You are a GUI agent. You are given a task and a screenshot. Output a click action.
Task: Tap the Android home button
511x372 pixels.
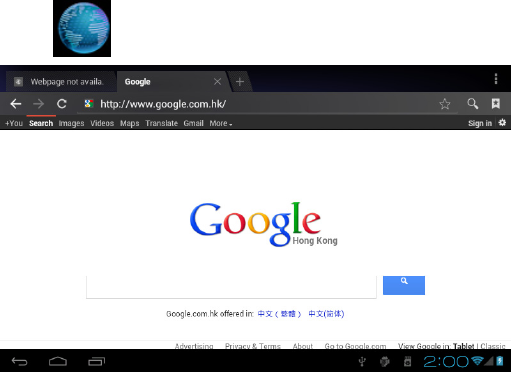[58, 361]
